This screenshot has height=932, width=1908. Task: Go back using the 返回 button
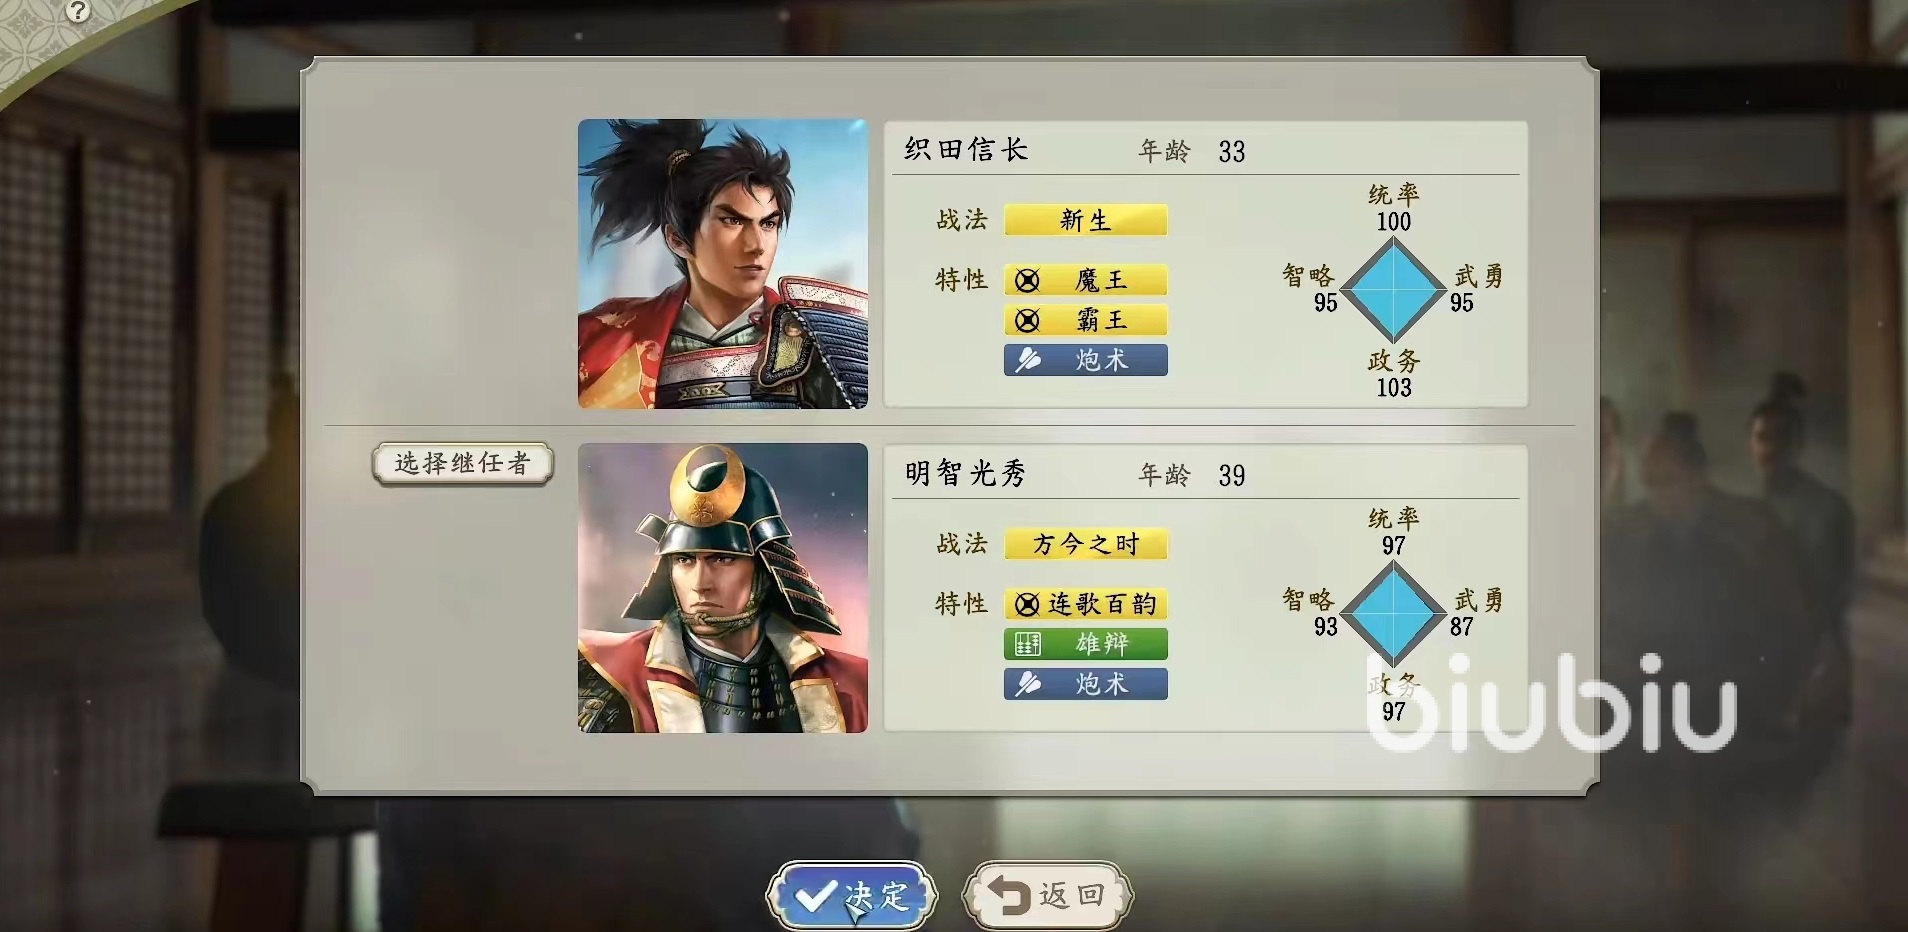click(x=1047, y=895)
